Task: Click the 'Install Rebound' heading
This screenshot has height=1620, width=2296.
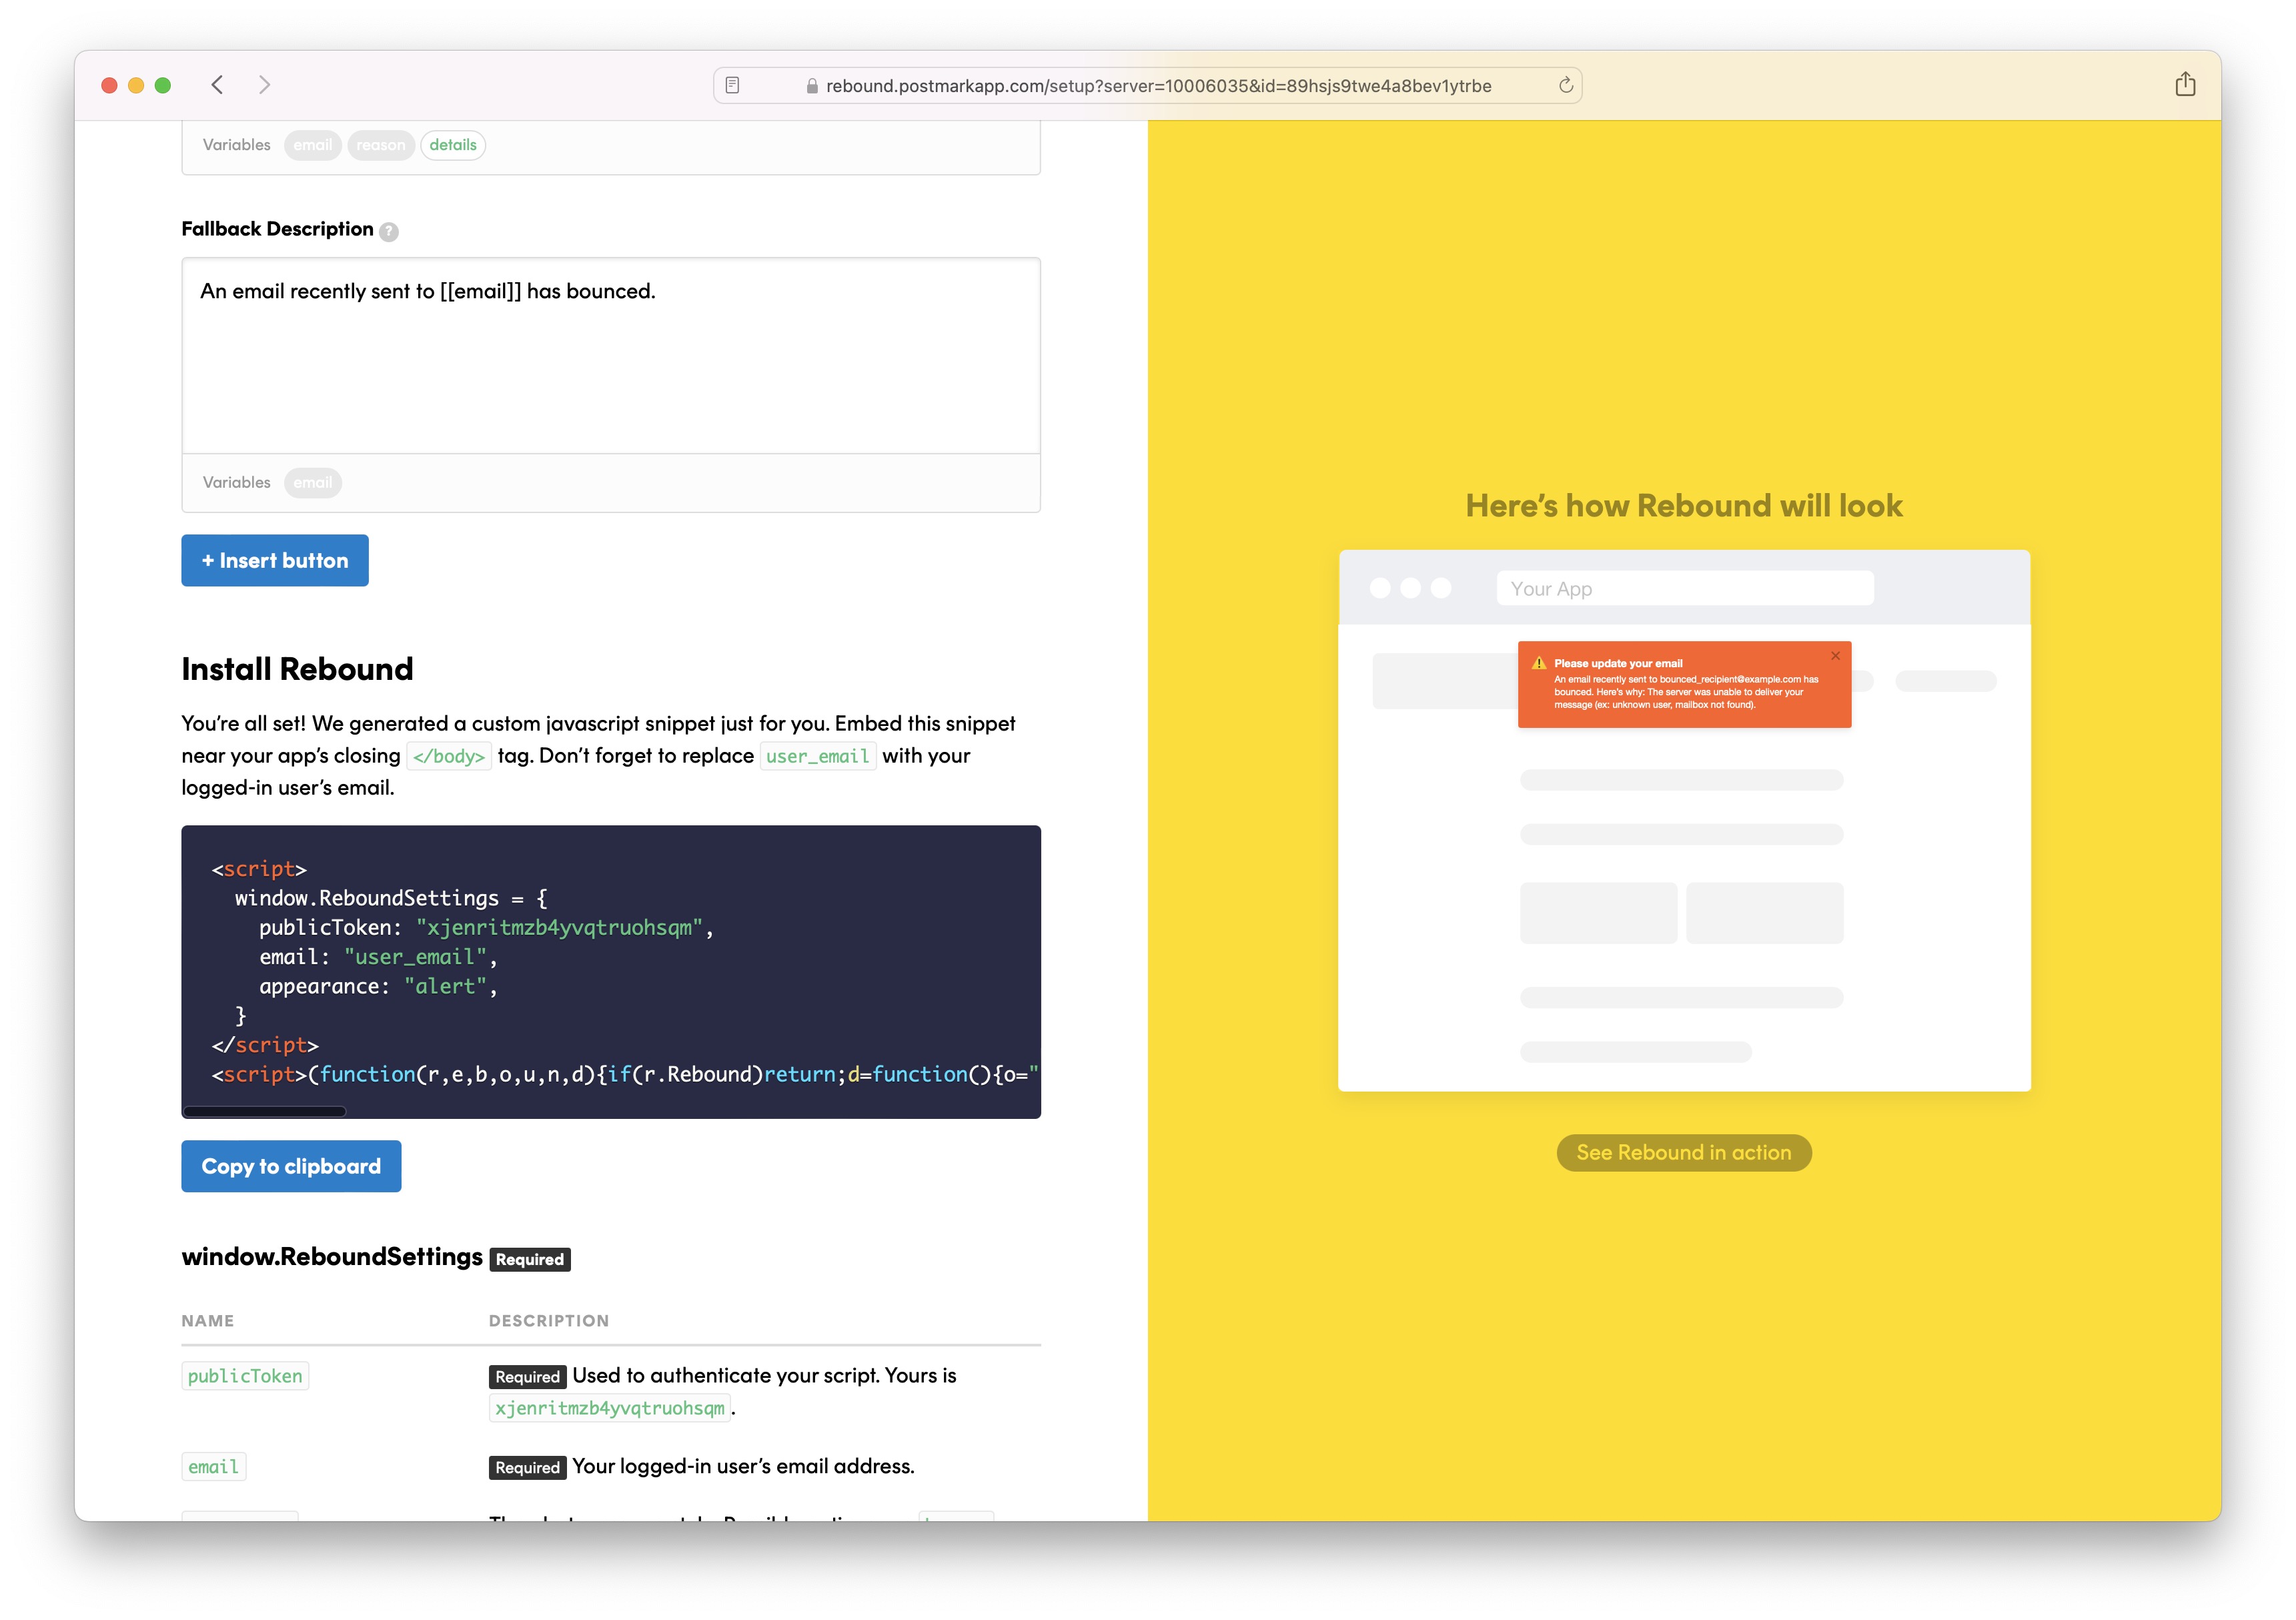Action: 297,669
